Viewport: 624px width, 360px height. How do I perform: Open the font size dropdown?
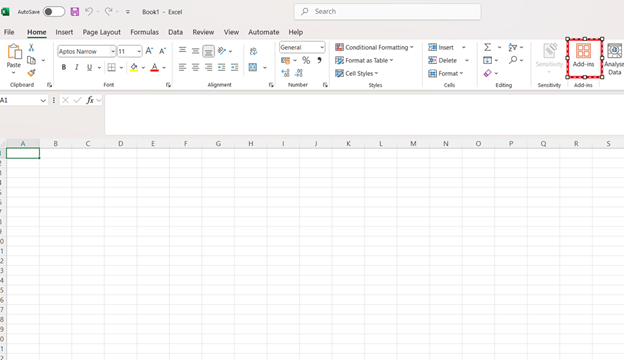[x=138, y=51]
